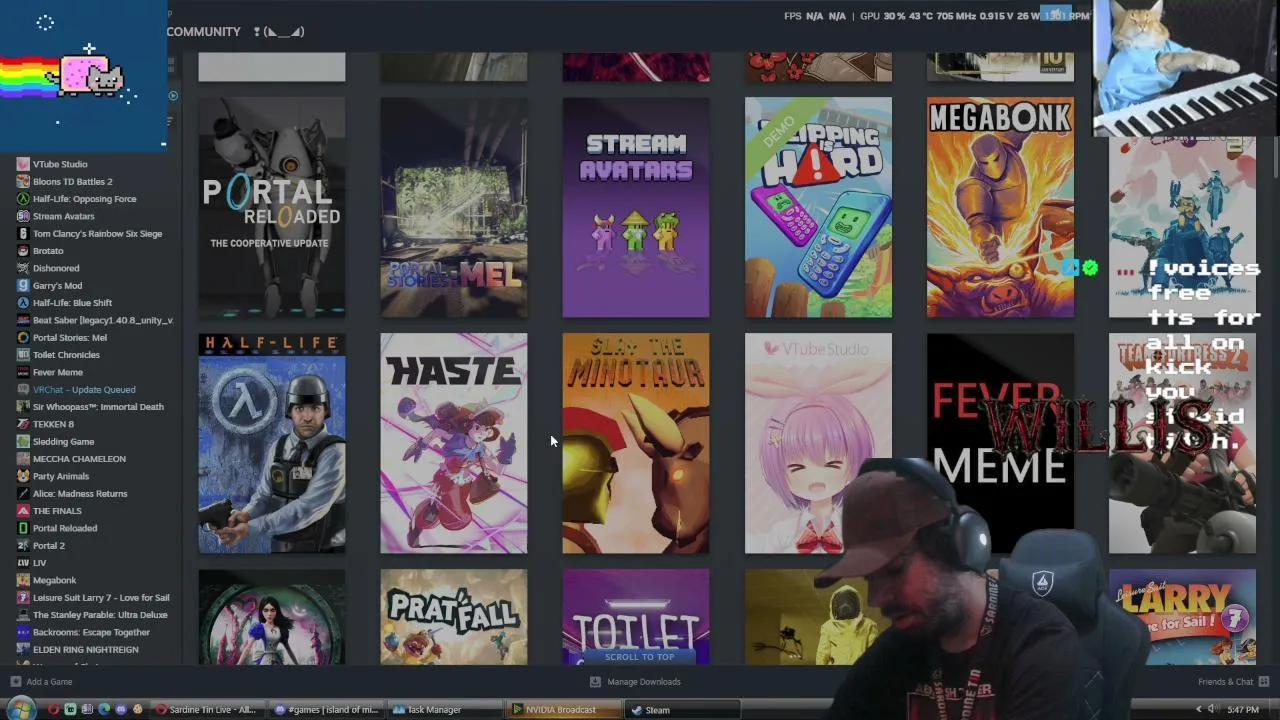Viewport: 1280px width, 720px height.
Task: Open the Portal Reloaded game cover
Action: [x=272, y=207]
